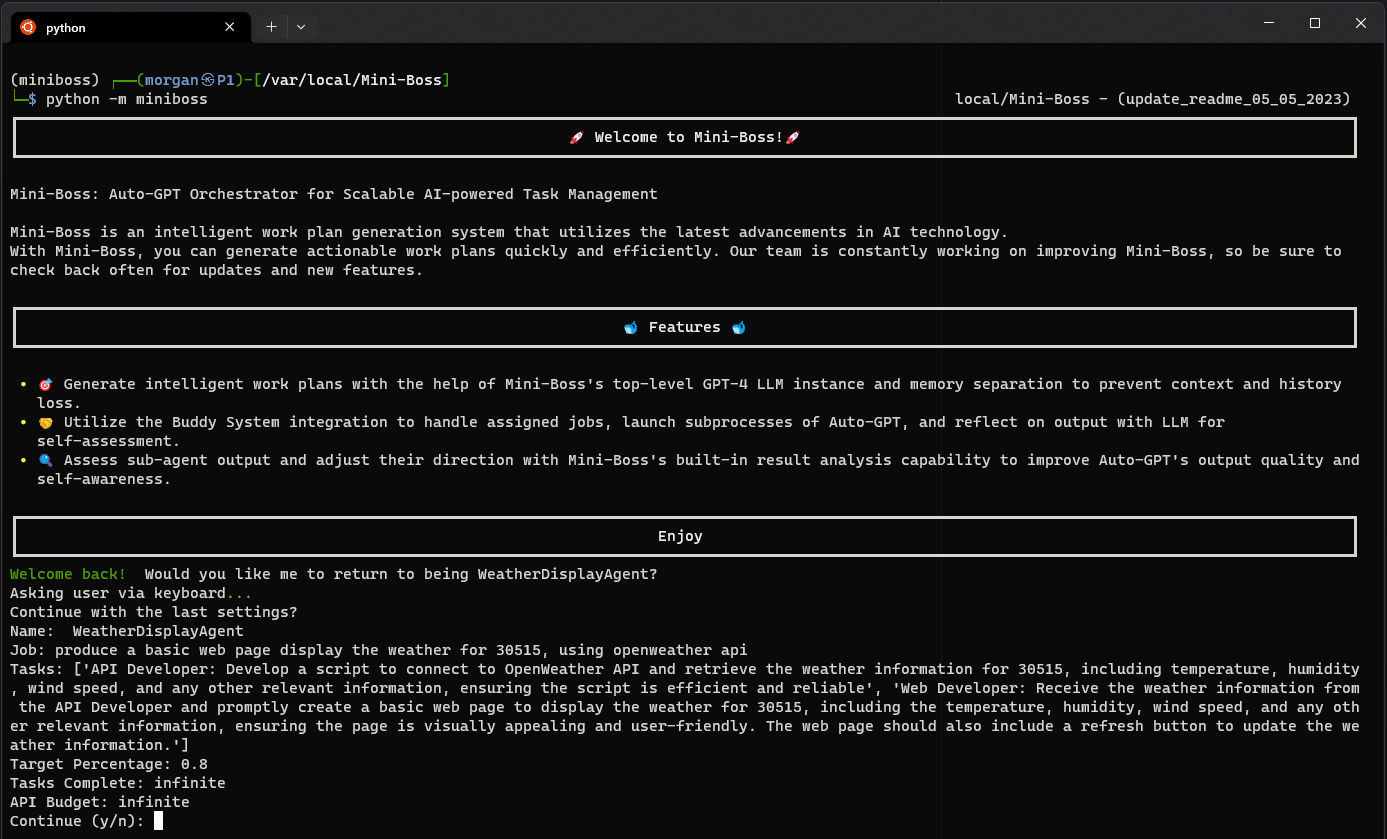Click the 'Mini-Boss: Auto-GPT Orchestrator' heading line
The image size is (1387, 839).
click(x=334, y=194)
